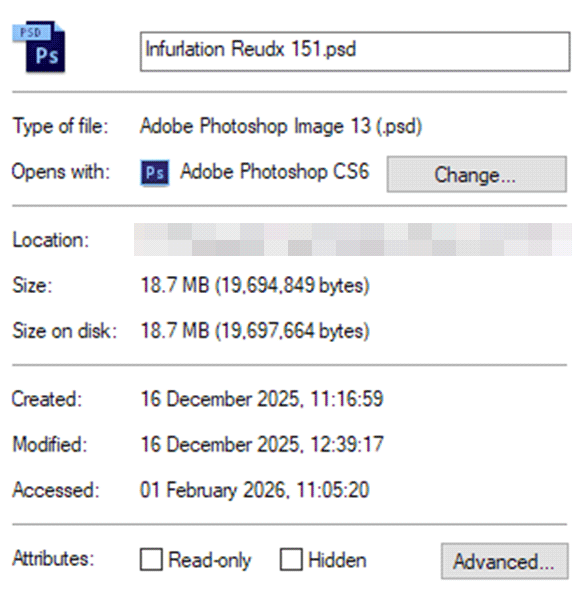Click the blurred Location path value
The image size is (588, 597).
[x=353, y=239]
